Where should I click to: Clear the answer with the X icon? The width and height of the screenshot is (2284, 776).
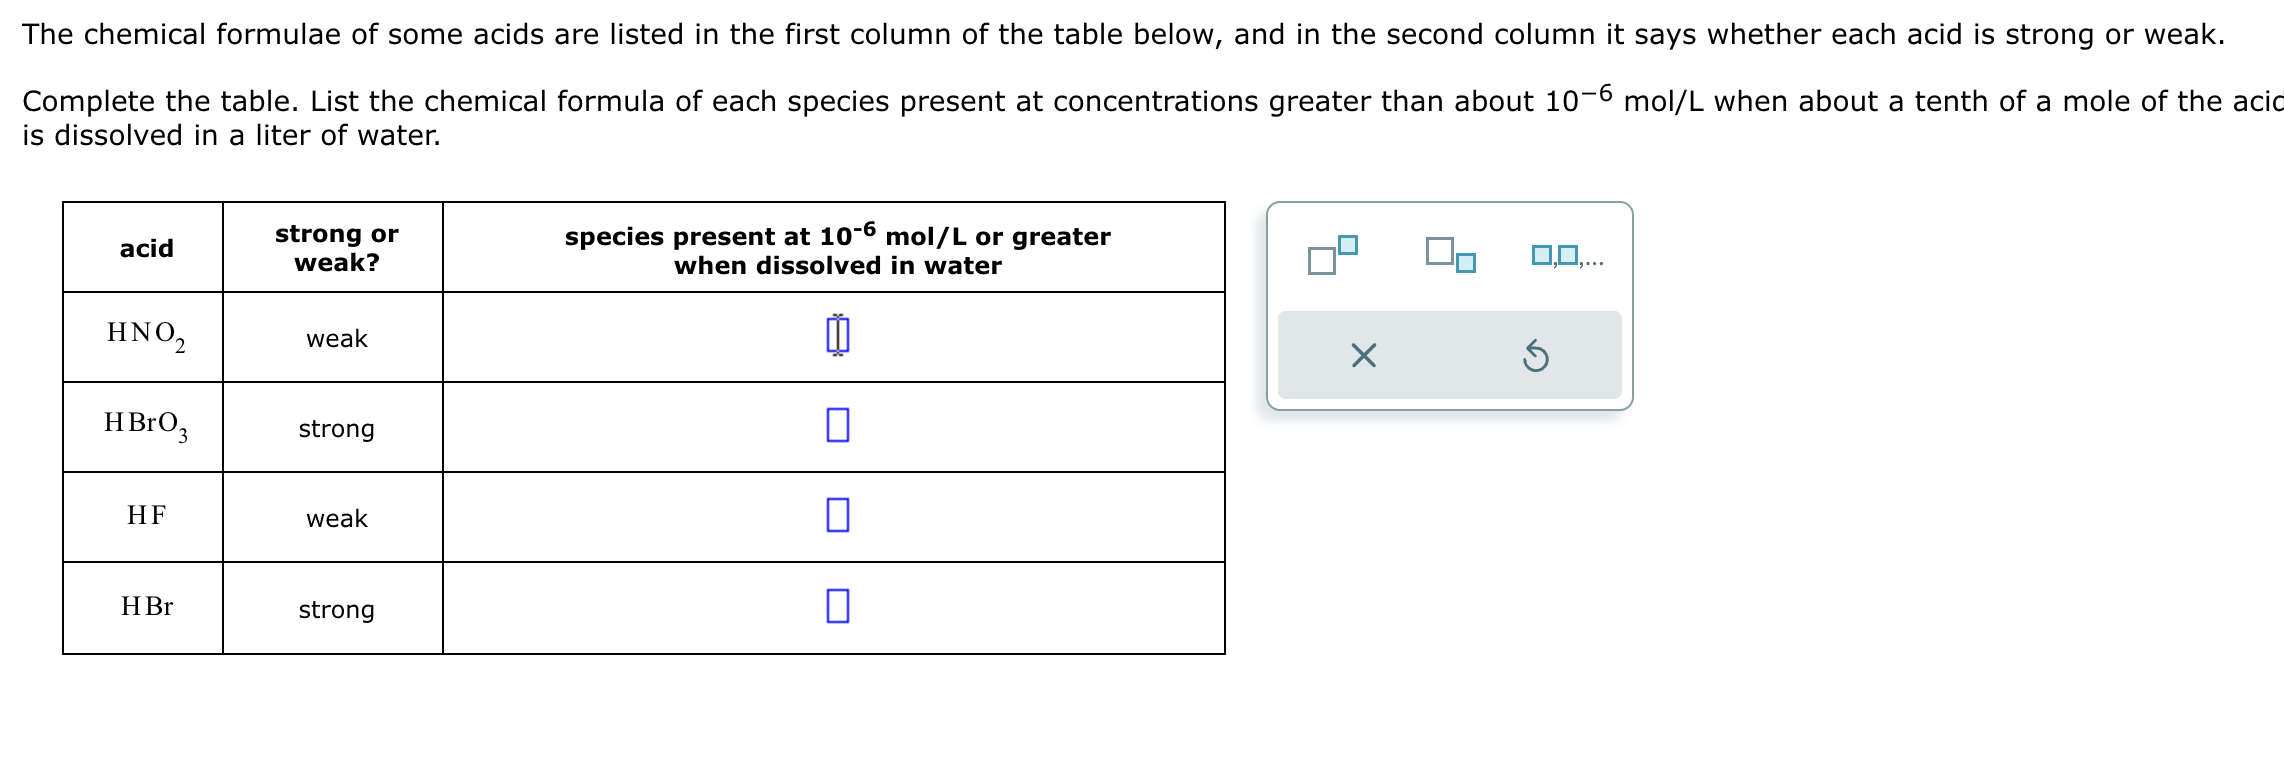click(x=1366, y=357)
